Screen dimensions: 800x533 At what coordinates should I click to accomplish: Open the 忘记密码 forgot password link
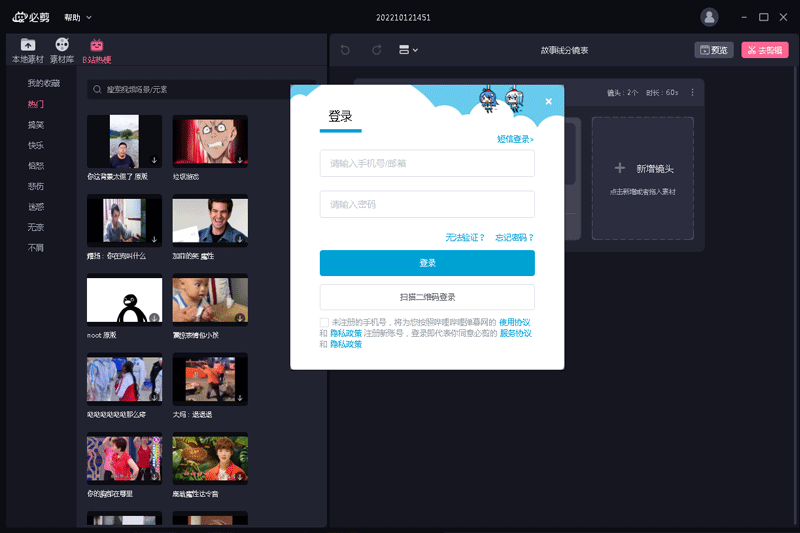tap(514, 237)
